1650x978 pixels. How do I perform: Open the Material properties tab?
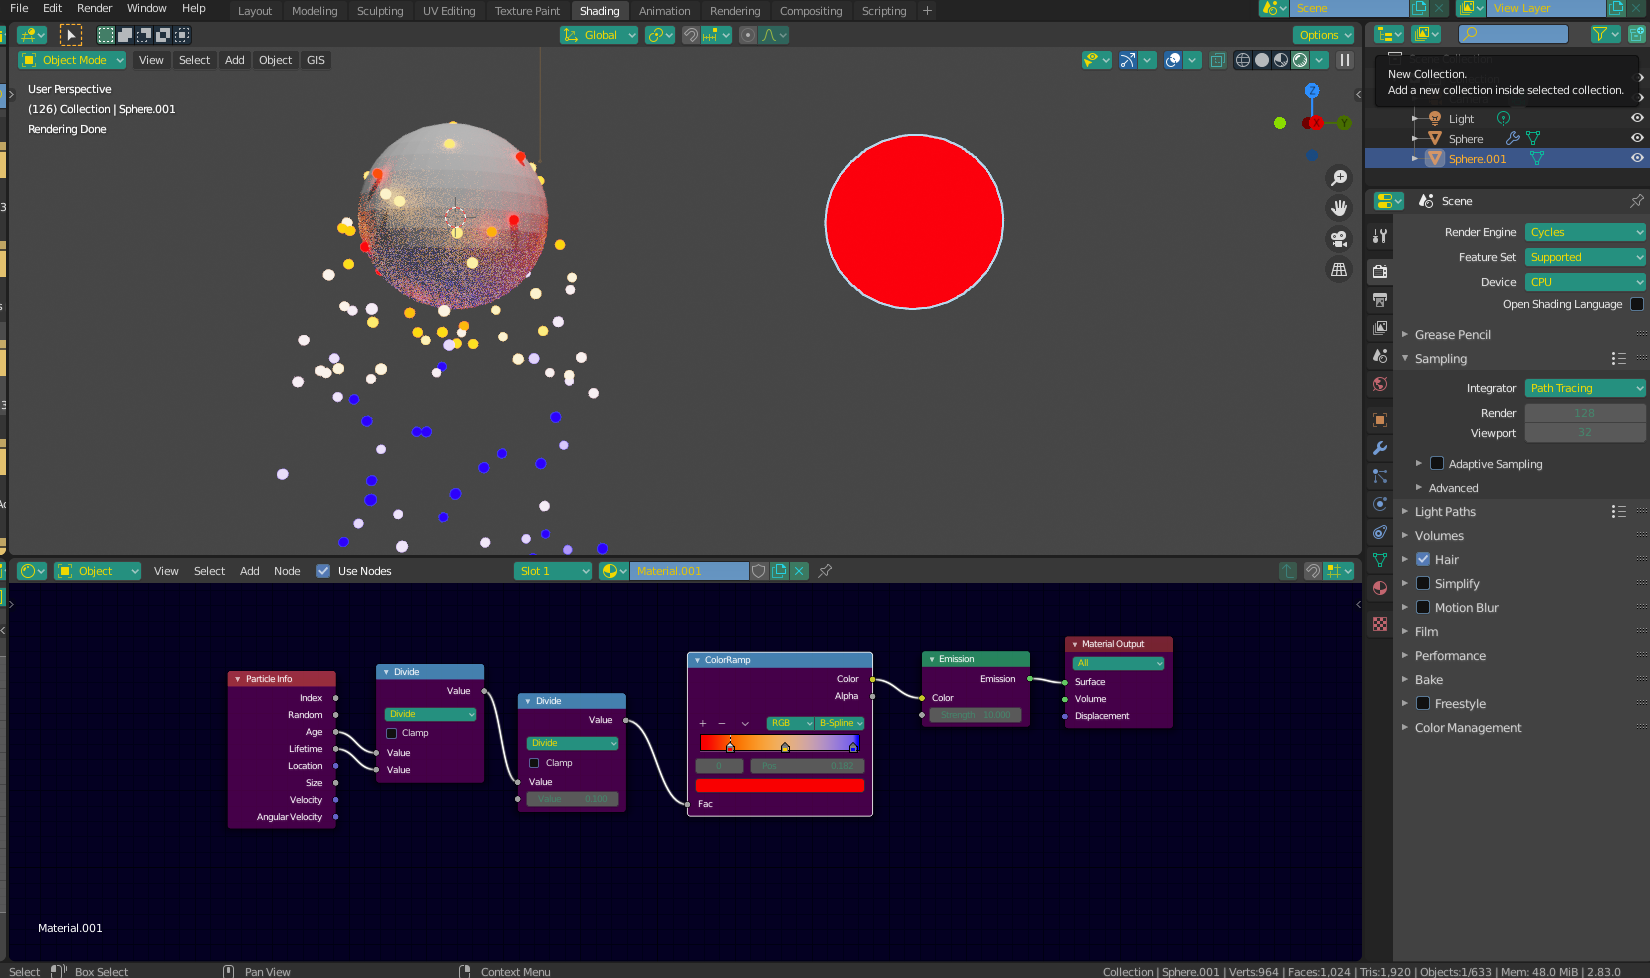point(1380,588)
